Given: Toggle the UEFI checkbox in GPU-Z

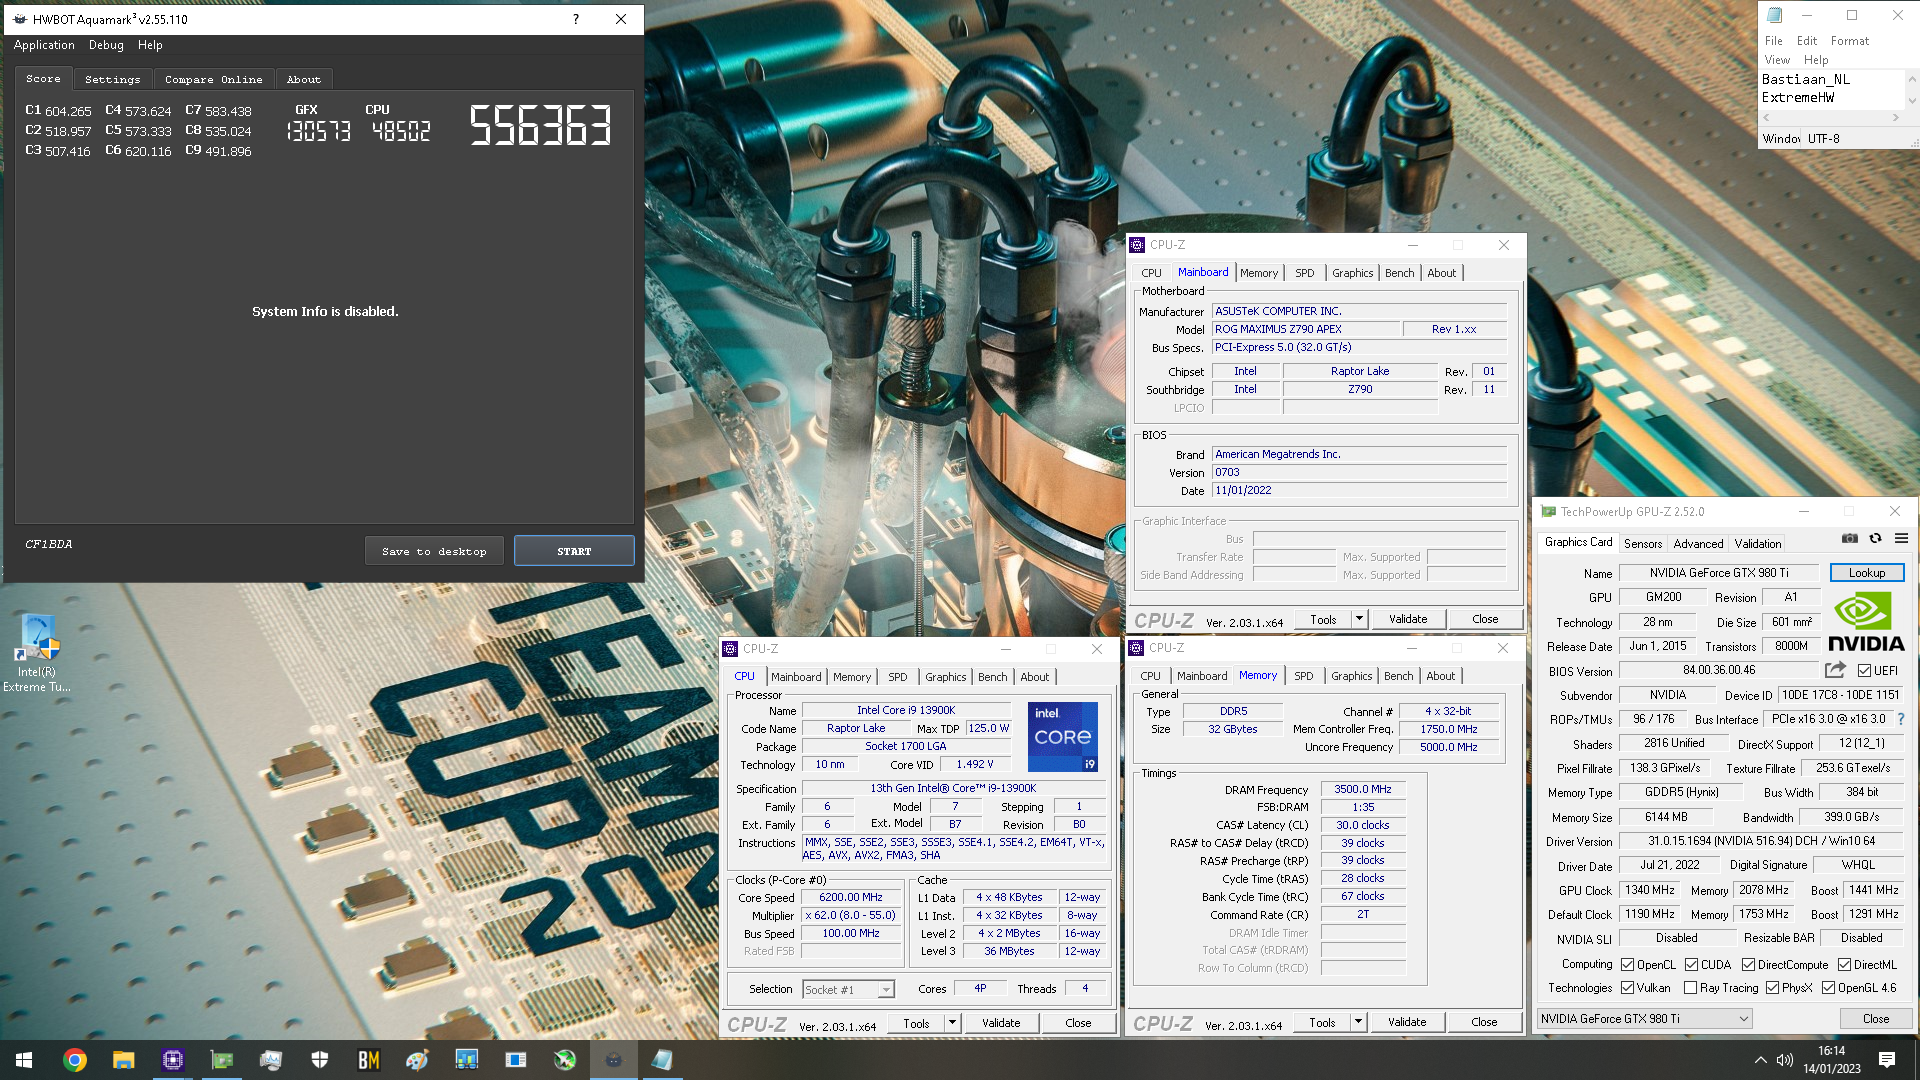Looking at the screenshot, I should point(1864,671).
